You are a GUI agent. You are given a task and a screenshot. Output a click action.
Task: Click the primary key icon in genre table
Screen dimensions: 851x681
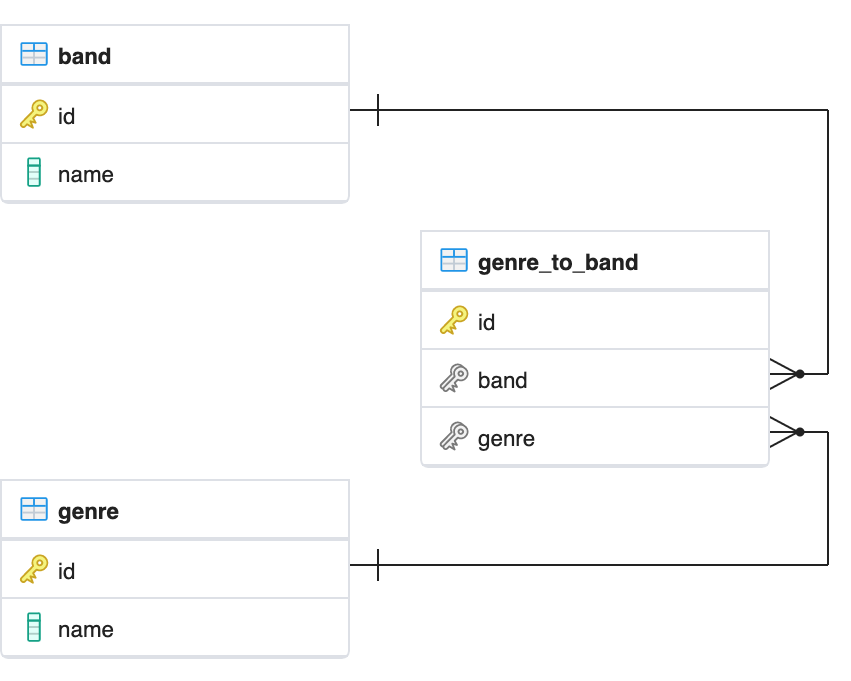click(34, 569)
